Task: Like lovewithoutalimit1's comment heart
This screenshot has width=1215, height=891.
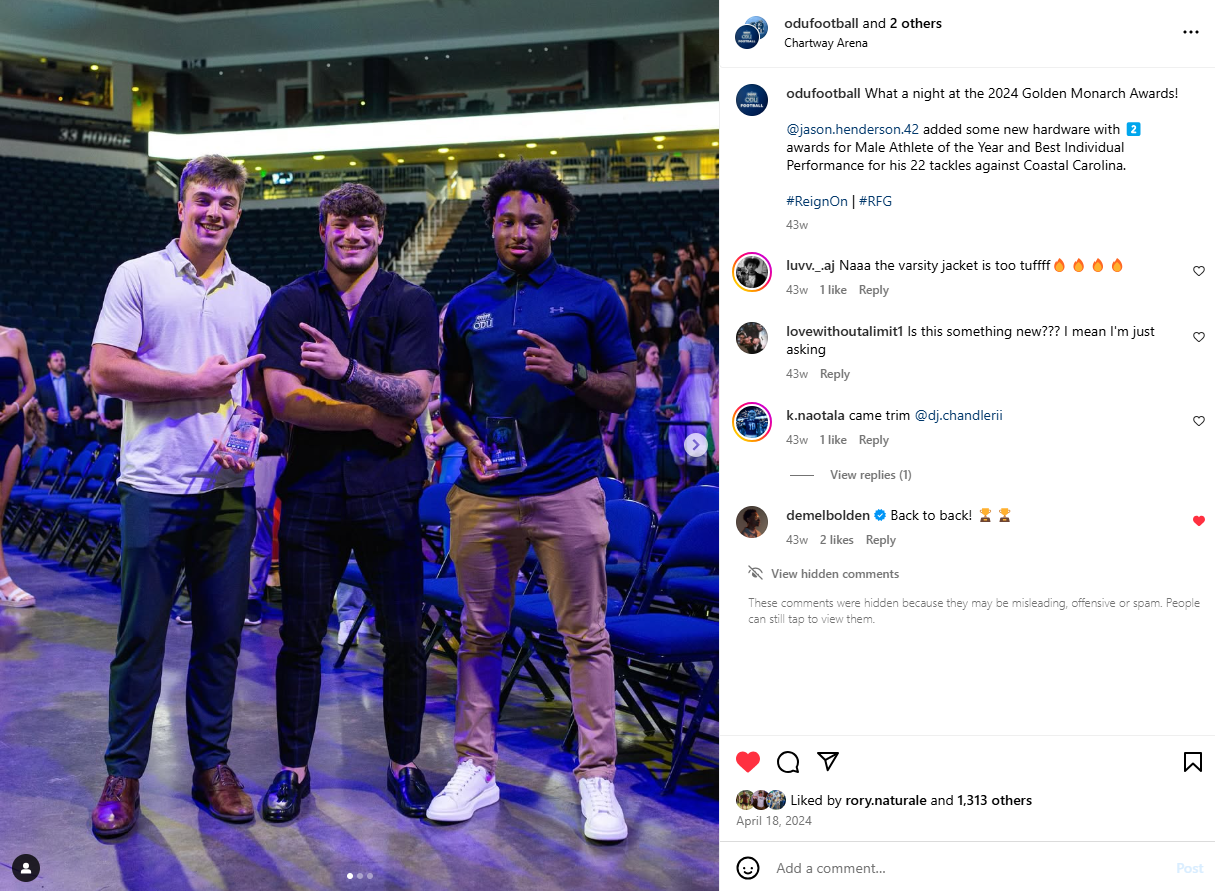Action: [x=1199, y=337]
